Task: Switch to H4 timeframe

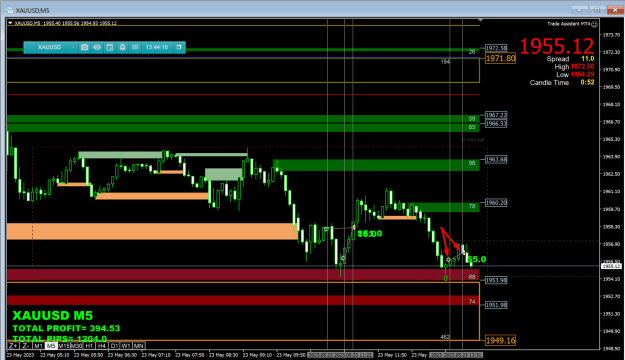Action: pyautogui.click(x=102, y=346)
